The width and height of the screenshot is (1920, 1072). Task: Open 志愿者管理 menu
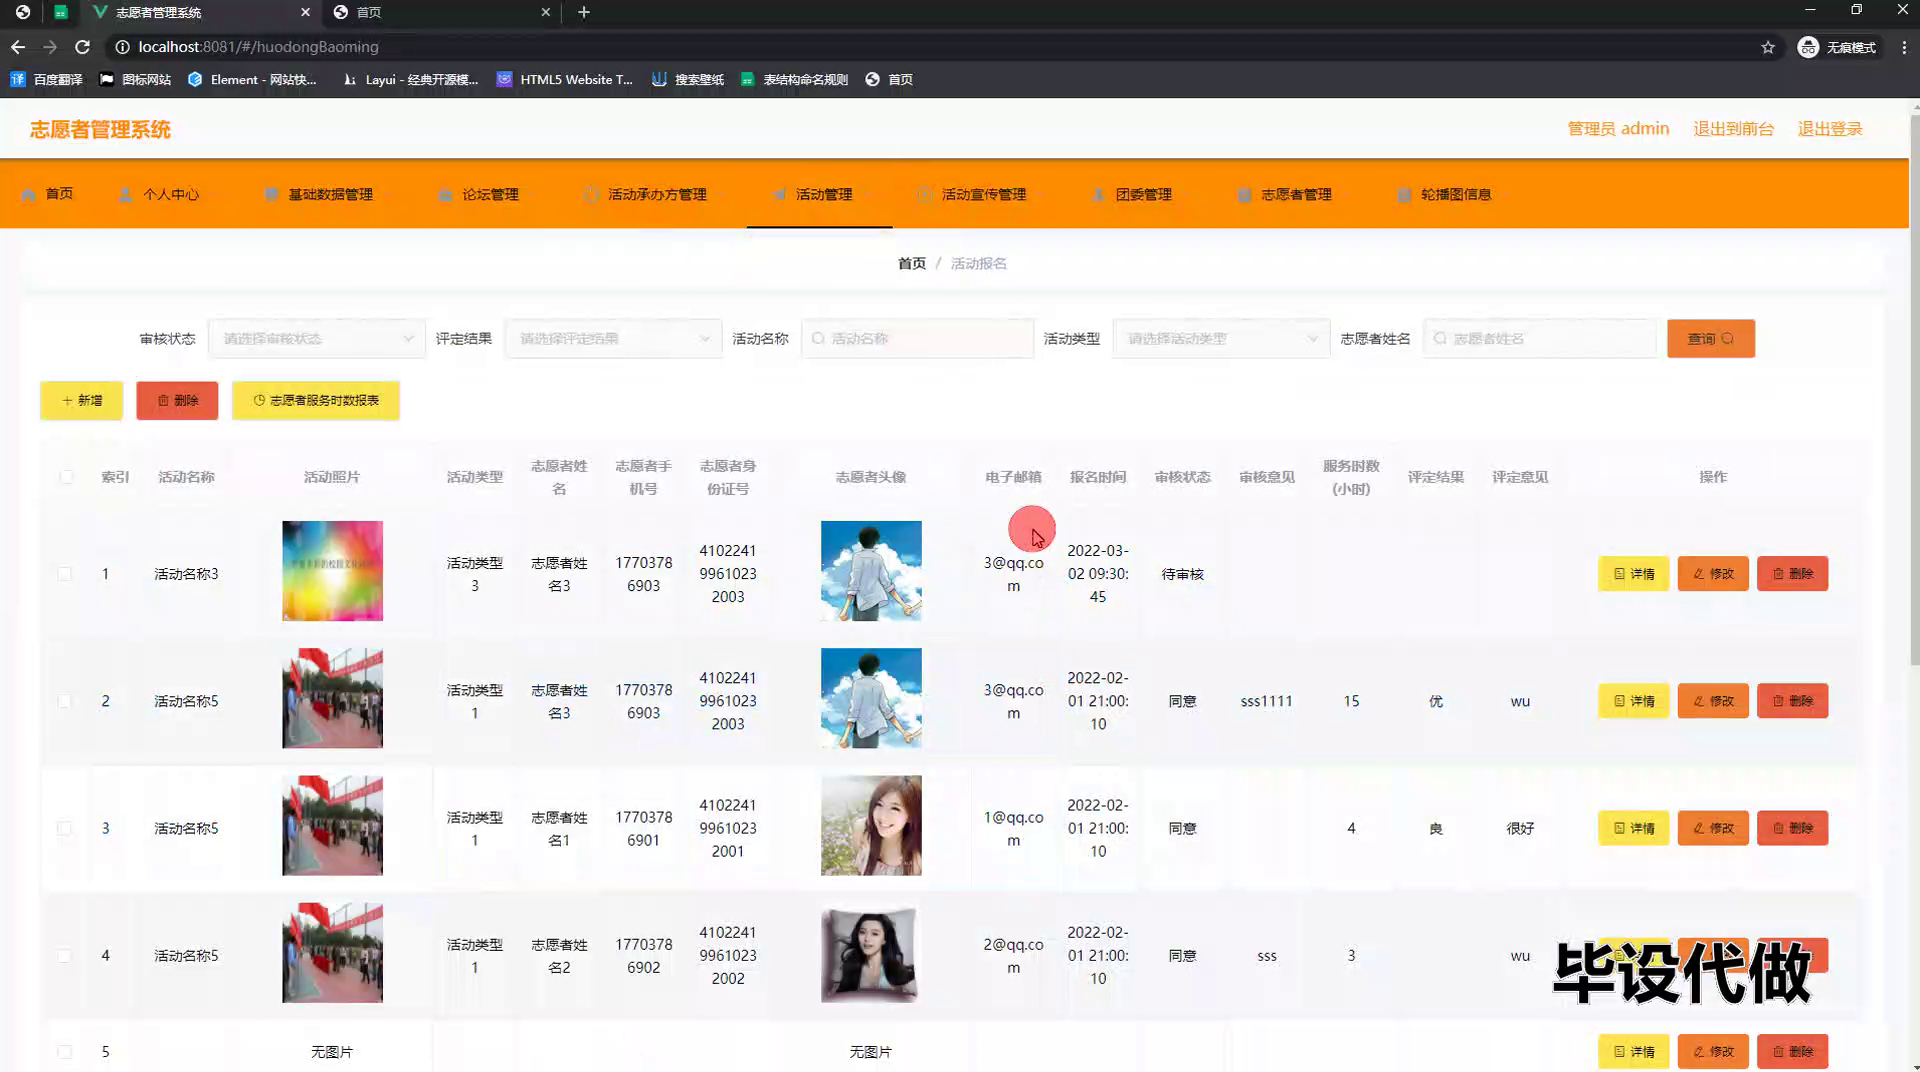pyautogui.click(x=1285, y=194)
